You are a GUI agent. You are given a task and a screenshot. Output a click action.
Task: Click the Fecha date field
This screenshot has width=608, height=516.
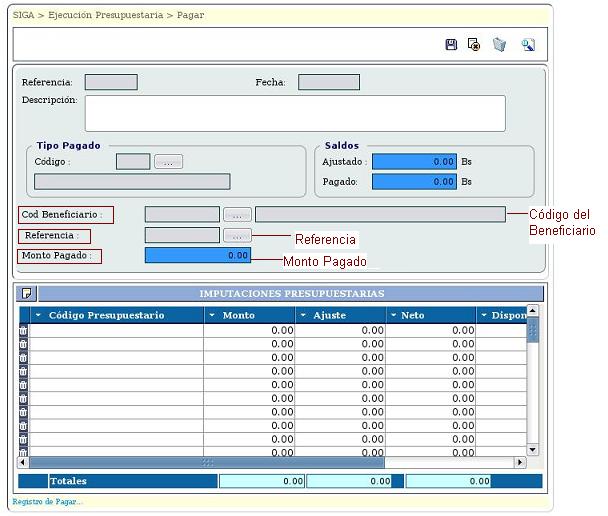click(x=328, y=82)
